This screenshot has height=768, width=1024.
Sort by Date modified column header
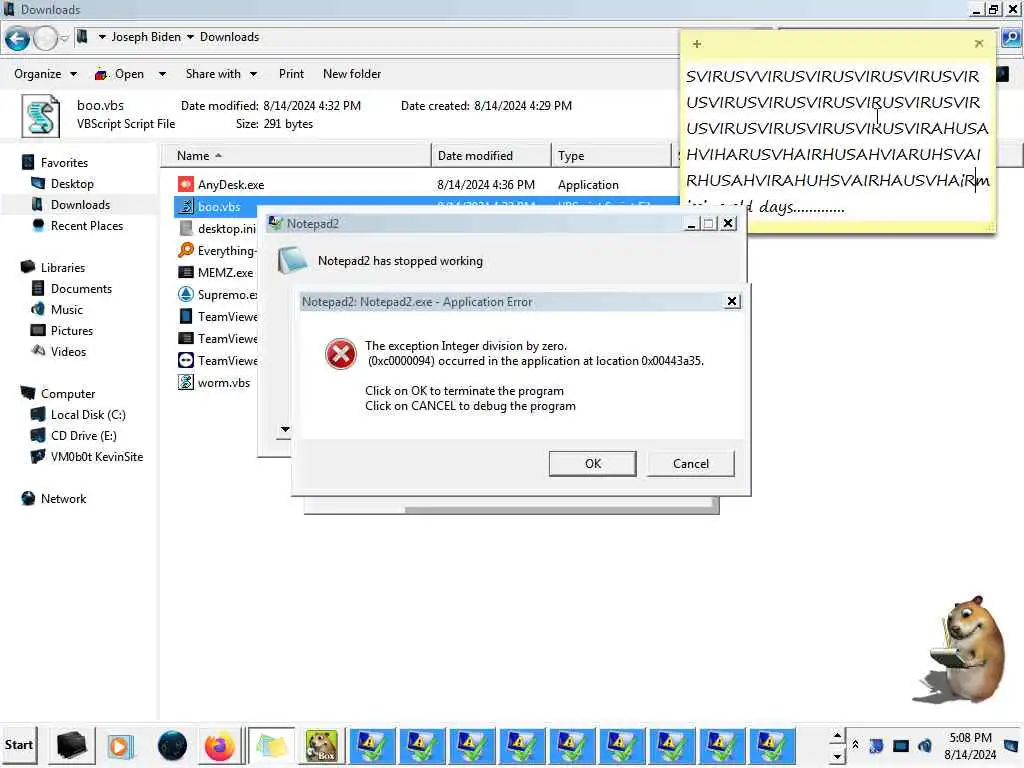pos(491,155)
